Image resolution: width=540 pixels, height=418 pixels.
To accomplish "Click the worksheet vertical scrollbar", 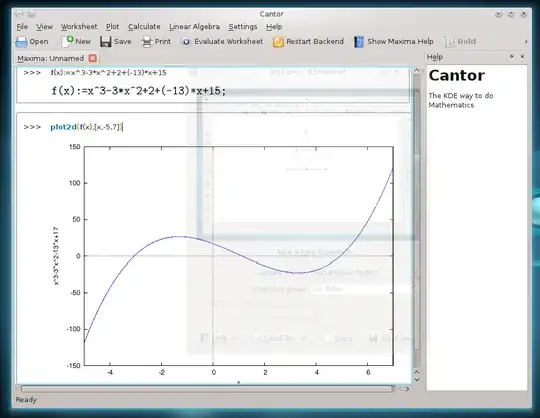I will tap(417, 220).
